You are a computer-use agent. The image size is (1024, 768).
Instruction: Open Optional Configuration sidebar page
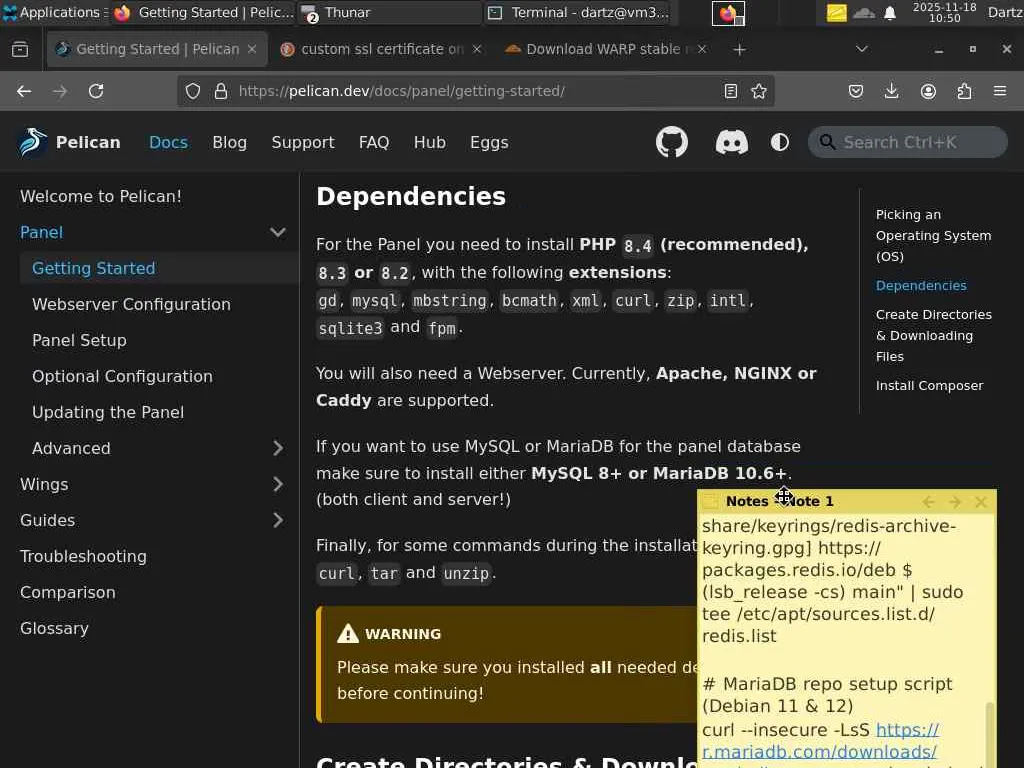pos(122,376)
